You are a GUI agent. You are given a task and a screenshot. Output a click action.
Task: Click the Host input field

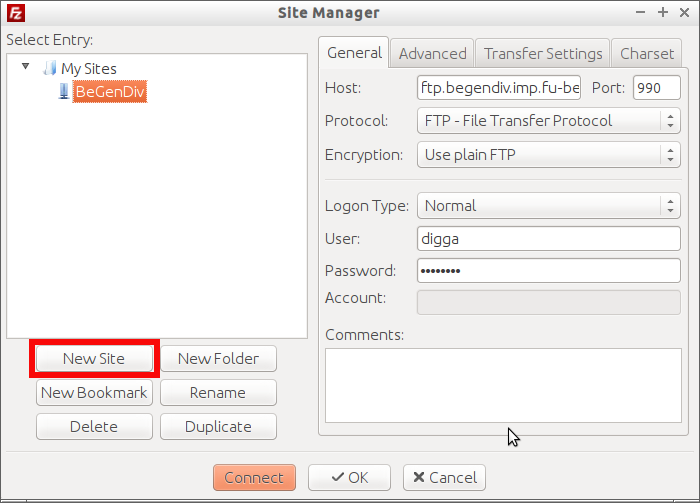coord(499,88)
